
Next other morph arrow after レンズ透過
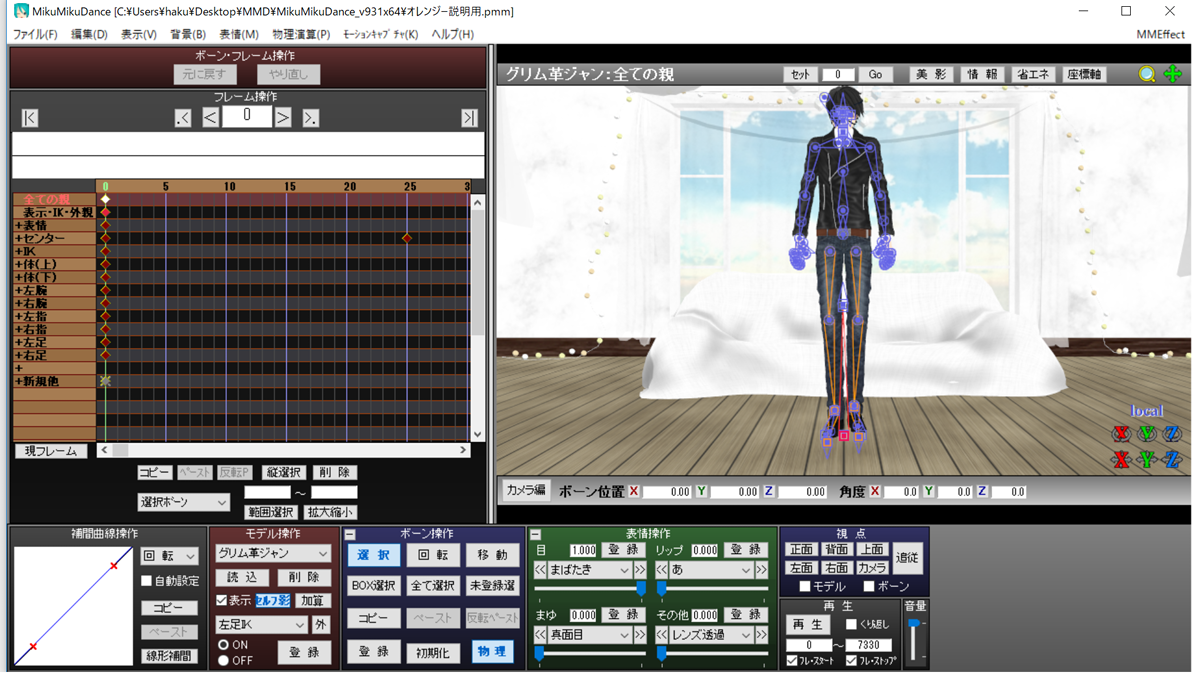[x=761, y=634]
